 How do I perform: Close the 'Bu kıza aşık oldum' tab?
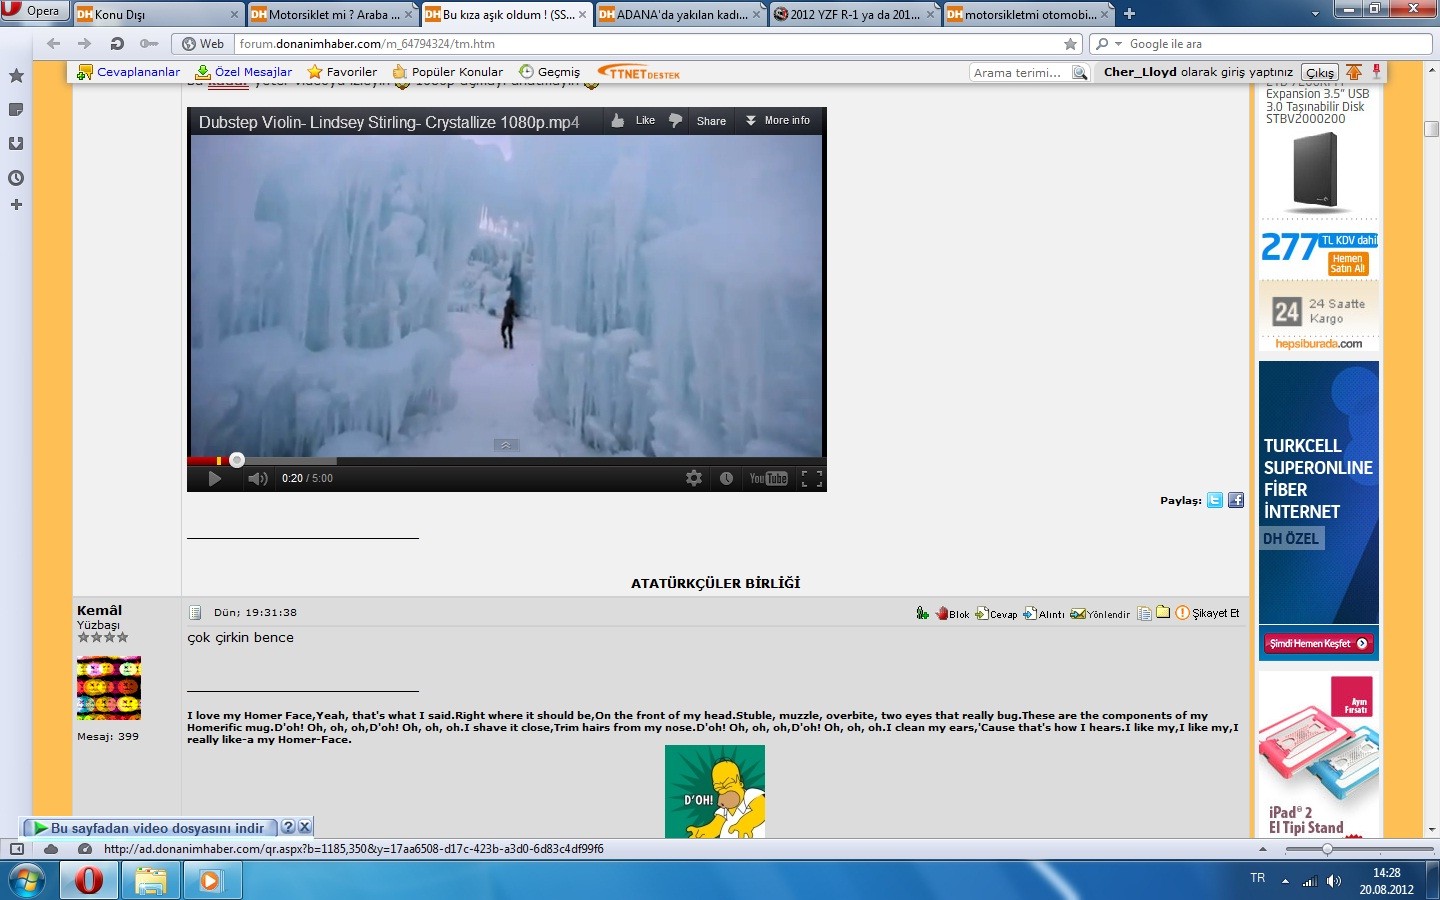582,14
